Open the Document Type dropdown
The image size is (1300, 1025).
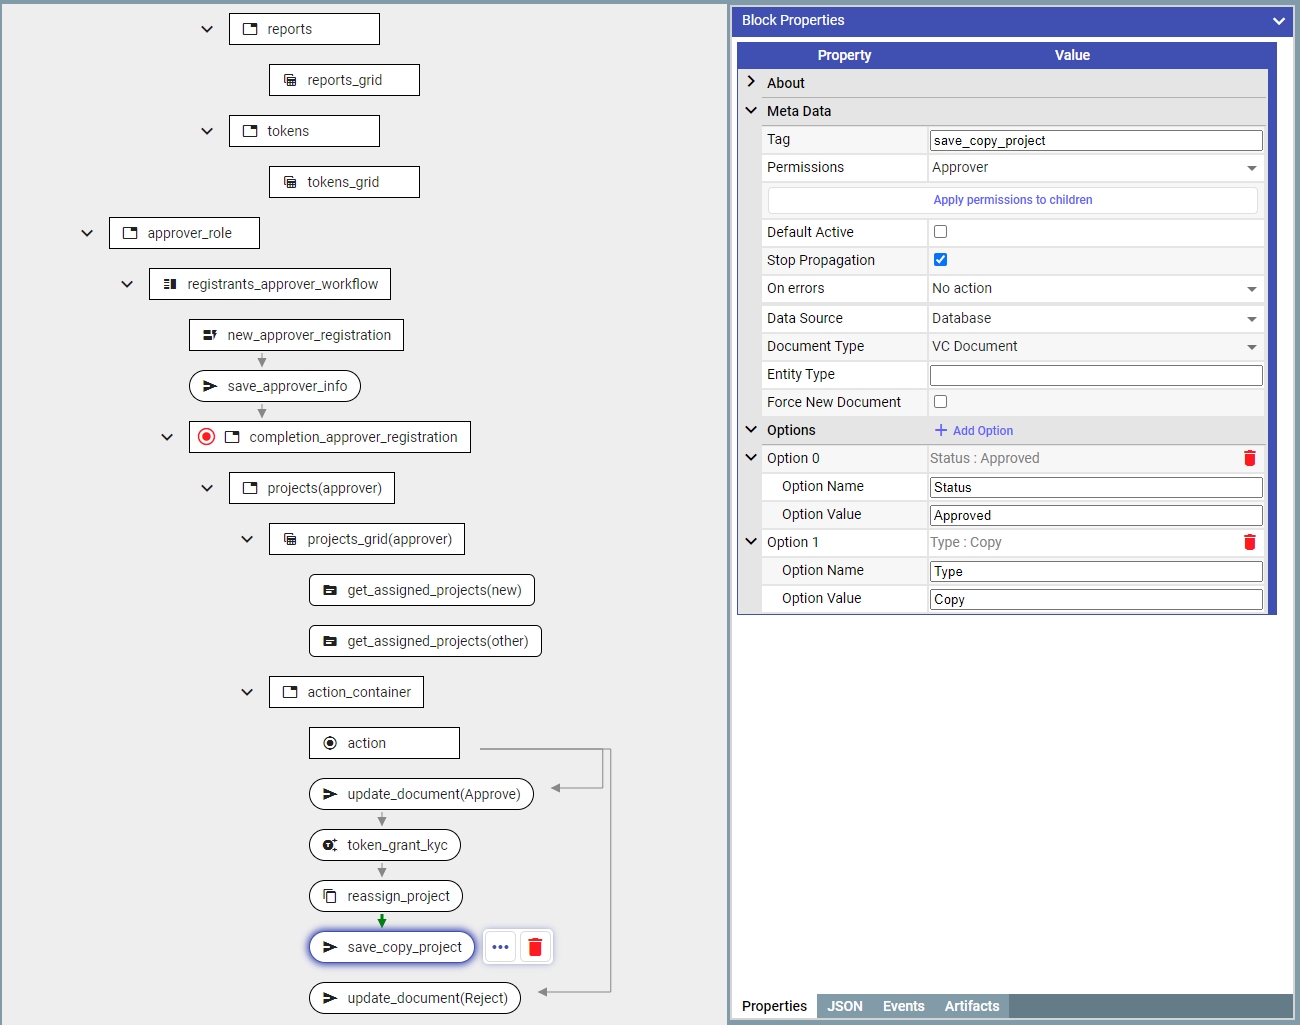[1094, 347]
